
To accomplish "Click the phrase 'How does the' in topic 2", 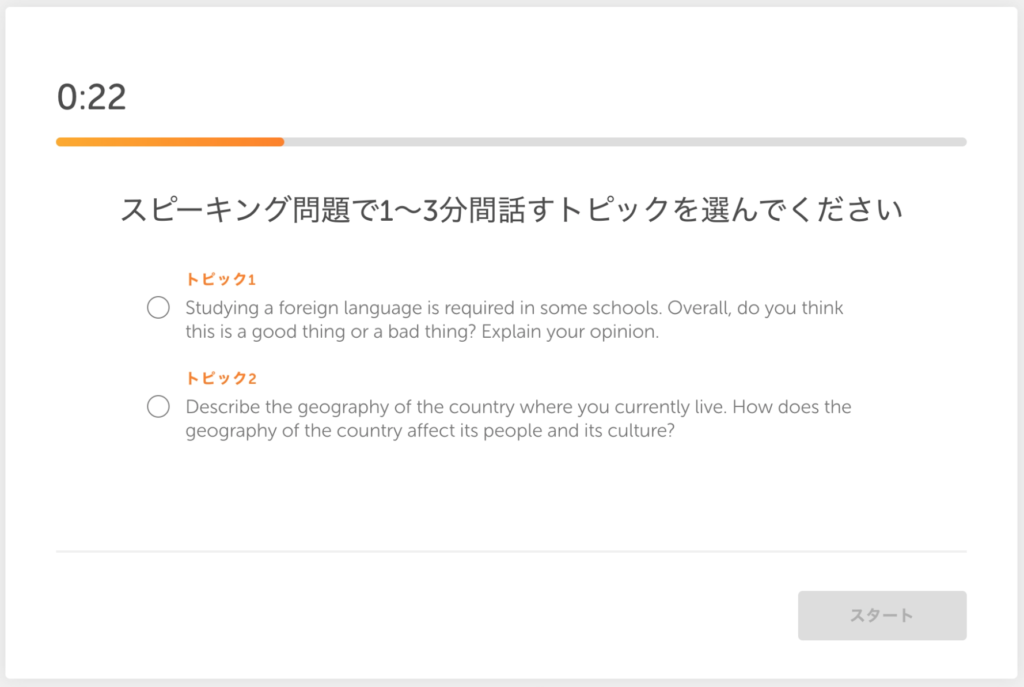I will [792, 407].
